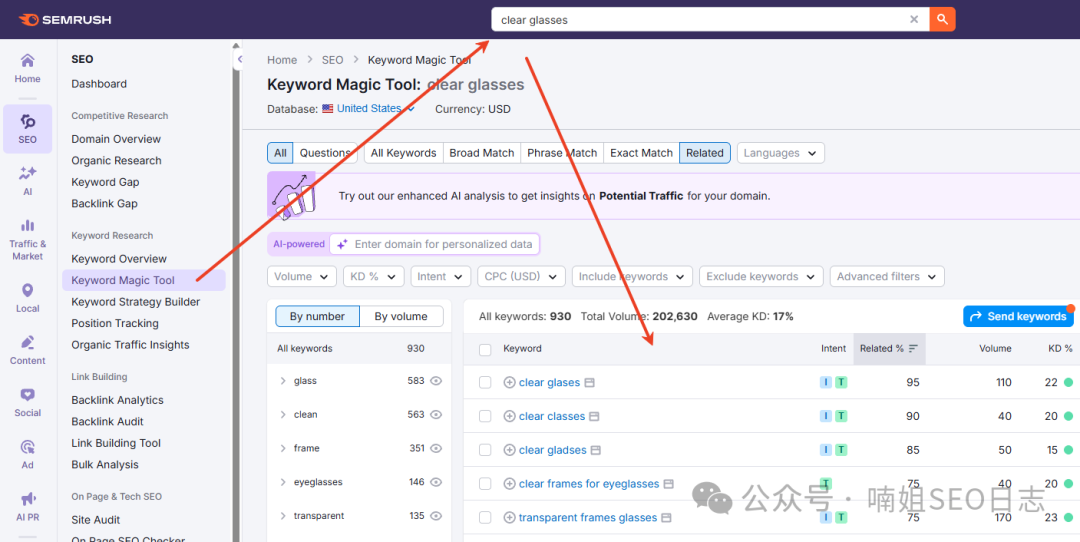Screen dimensions: 1080x542
Task: Open AI PR section in left rail
Action: point(28,507)
